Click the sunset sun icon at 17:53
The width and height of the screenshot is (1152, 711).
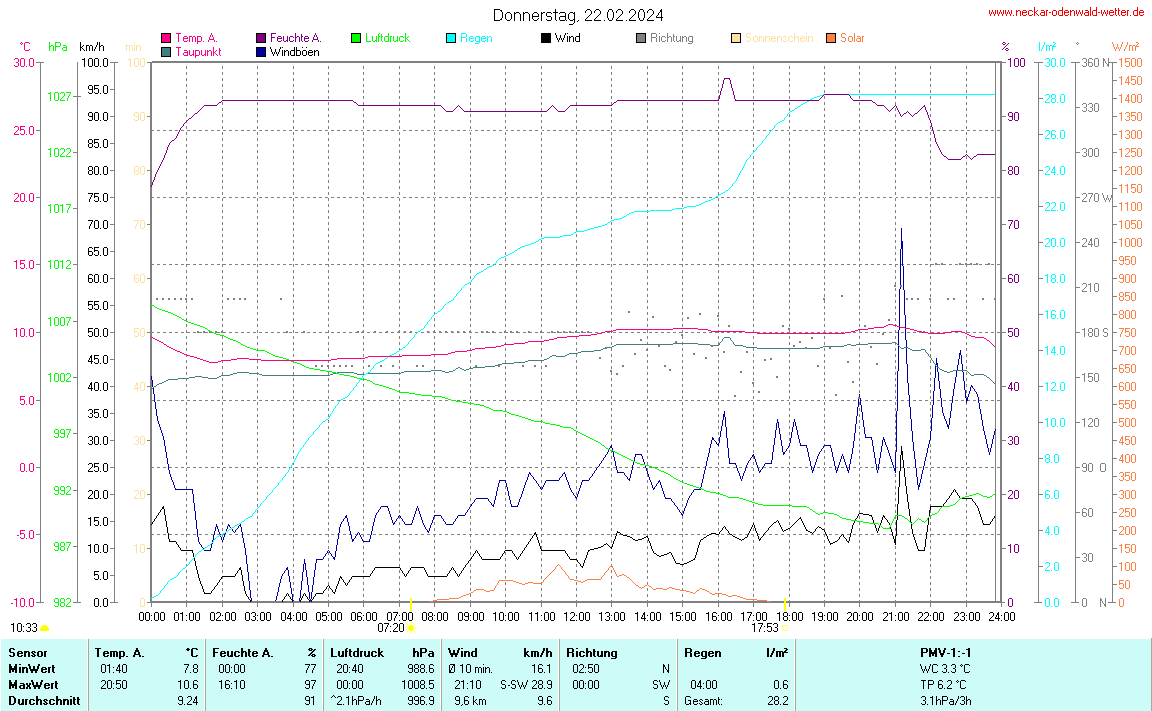click(x=785, y=628)
